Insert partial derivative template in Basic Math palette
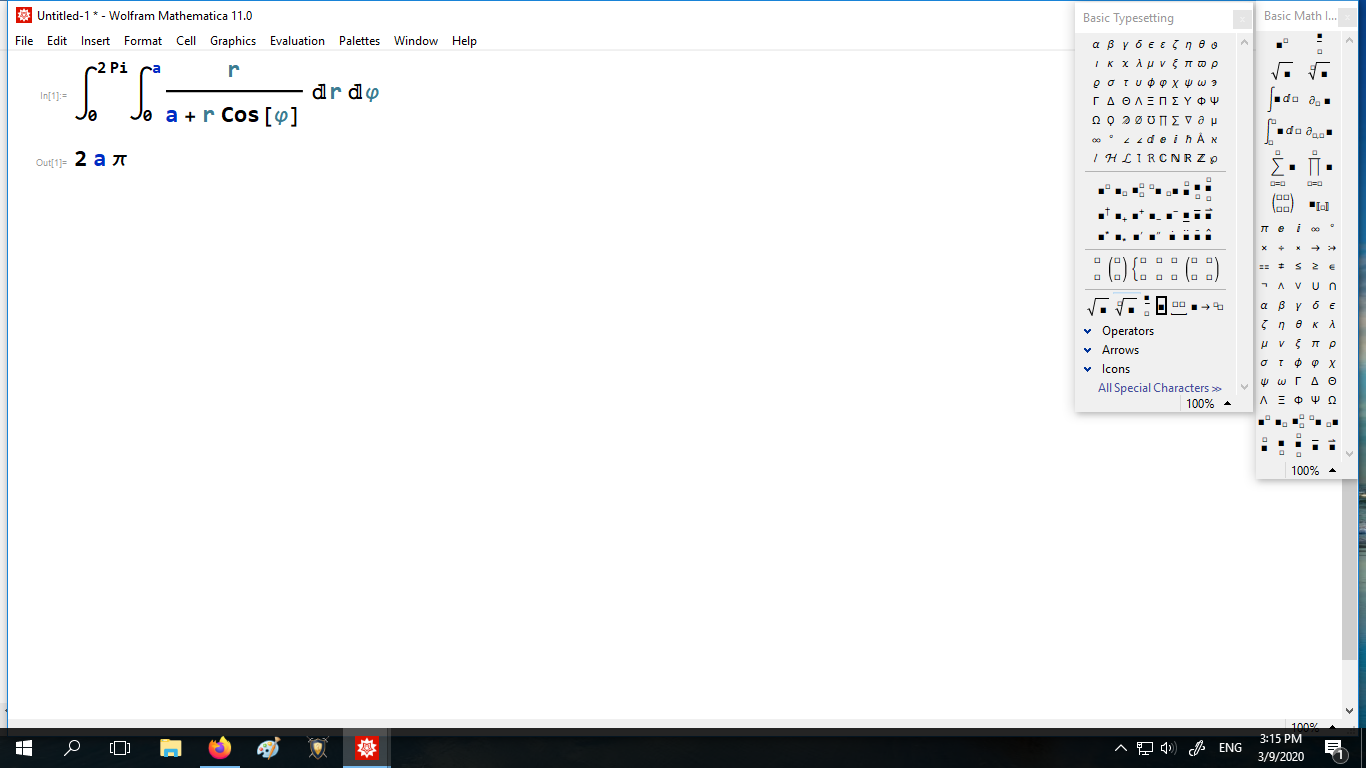 click(x=1320, y=100)
